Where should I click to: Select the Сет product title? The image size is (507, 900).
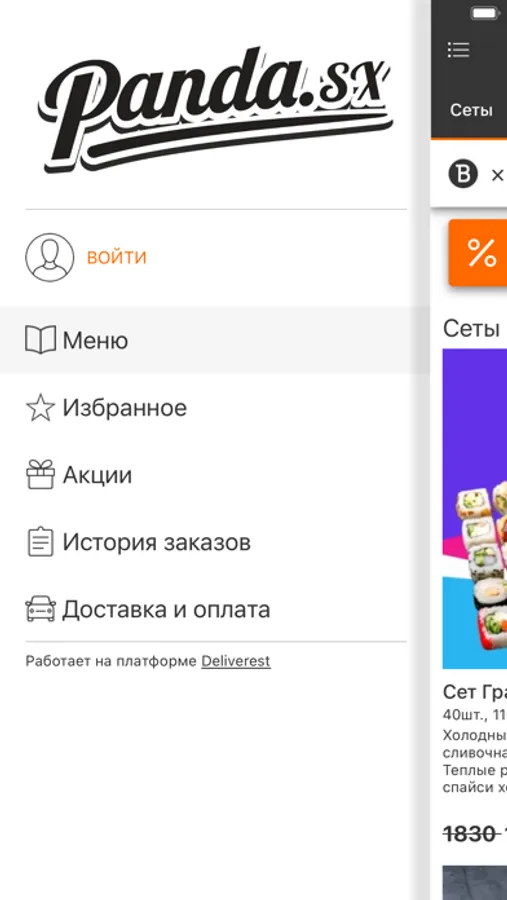(474, 692)
